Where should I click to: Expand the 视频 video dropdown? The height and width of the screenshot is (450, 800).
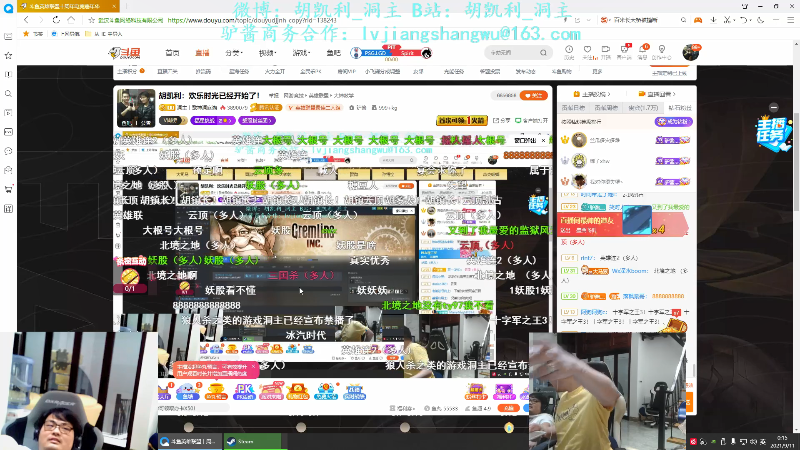tap(267, 53)
